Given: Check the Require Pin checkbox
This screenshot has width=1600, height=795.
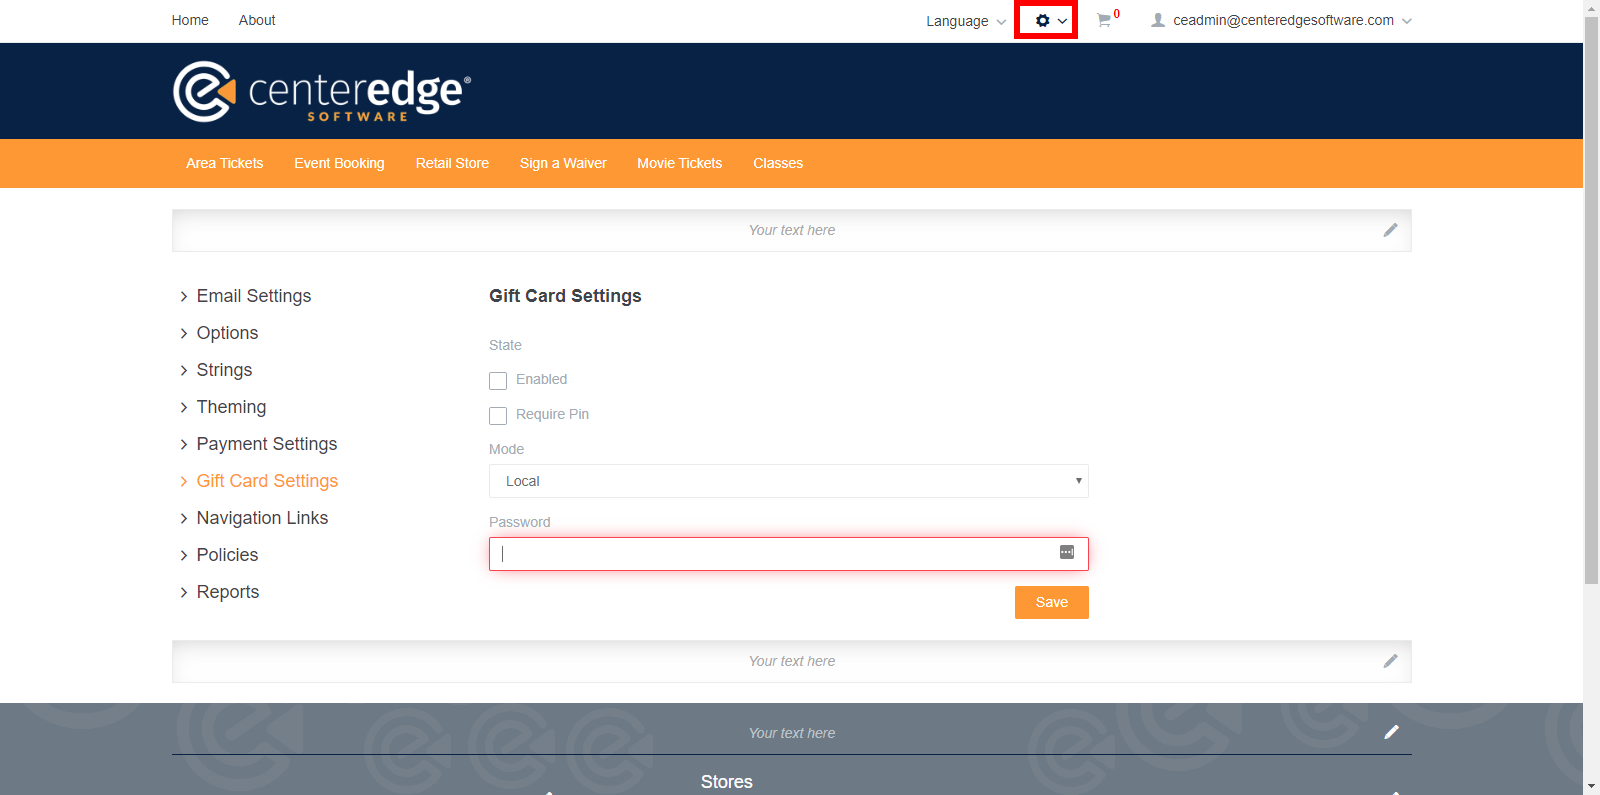Looking at the screenshot, I should 498,416.
